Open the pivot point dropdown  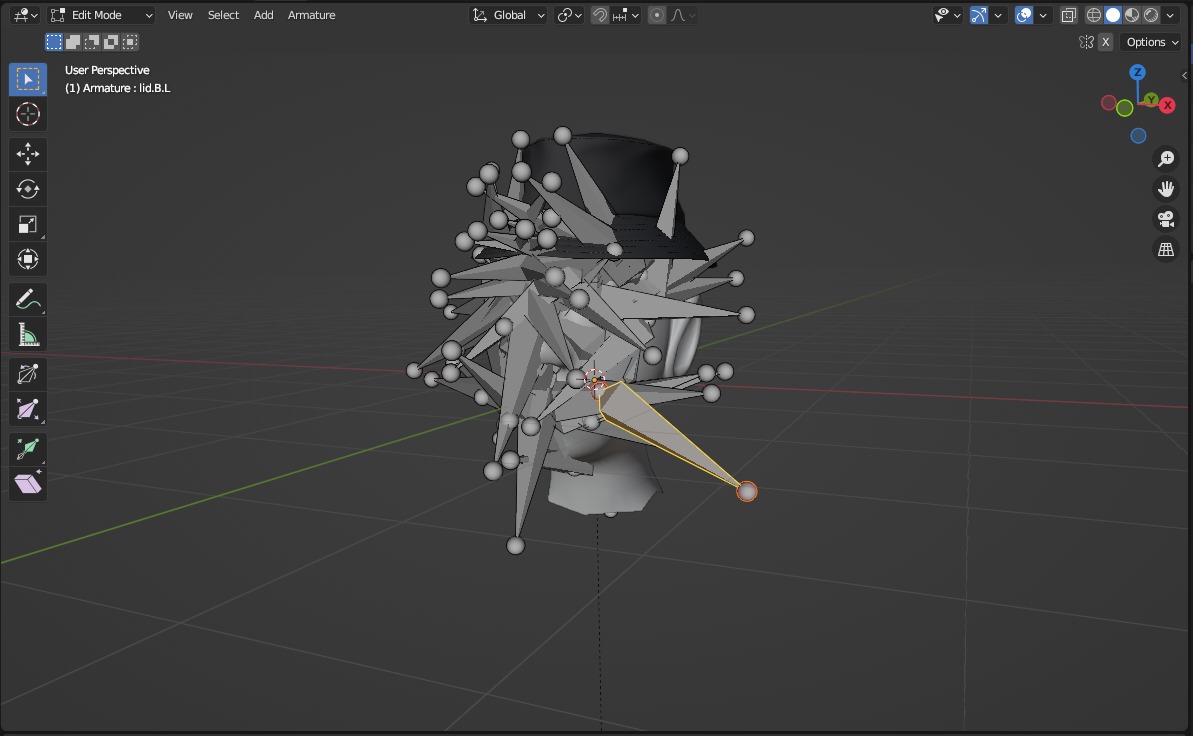click(x=569, y=15)
